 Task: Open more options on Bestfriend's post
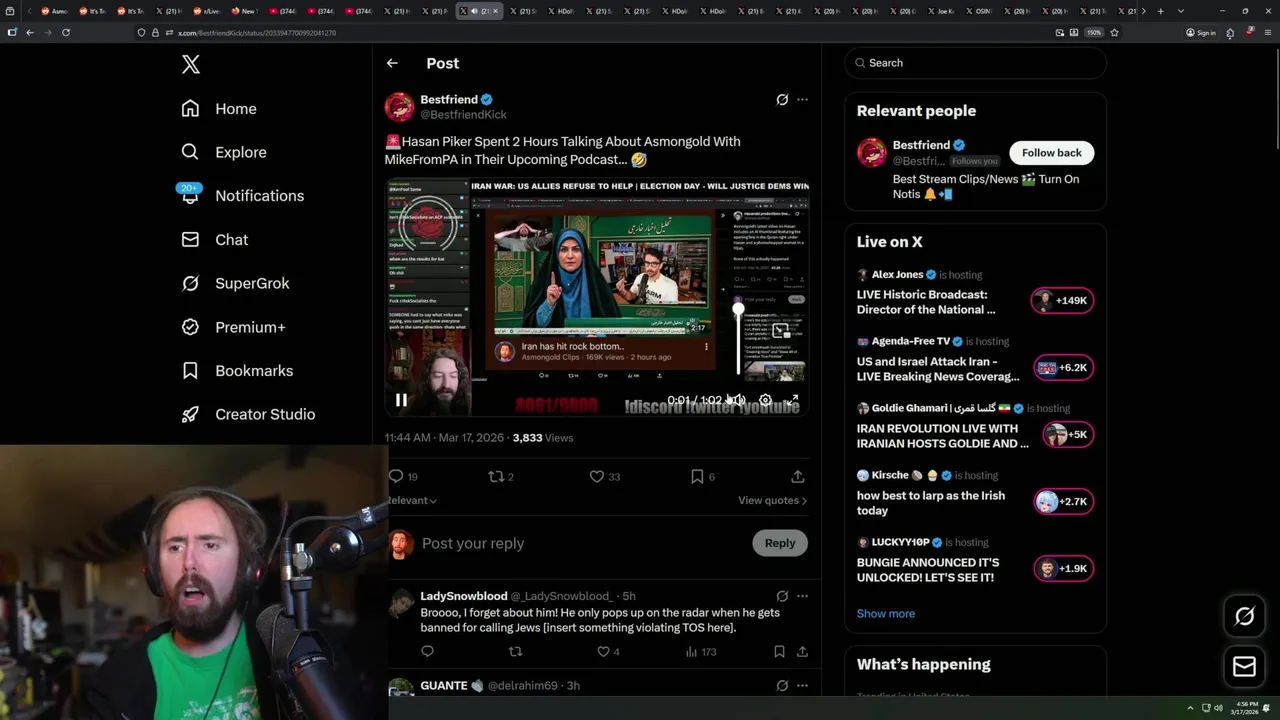(802, 100)
